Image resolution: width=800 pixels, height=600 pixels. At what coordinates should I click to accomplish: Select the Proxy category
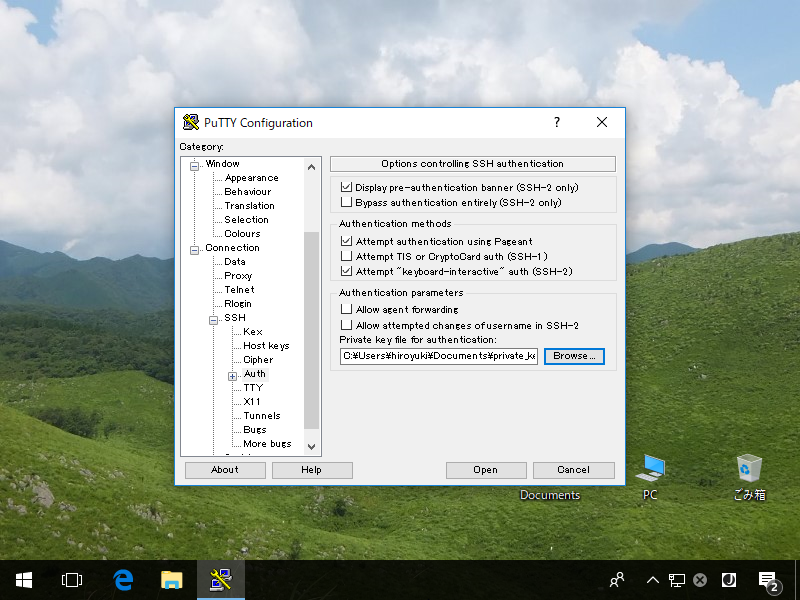[x=240, y=275]
